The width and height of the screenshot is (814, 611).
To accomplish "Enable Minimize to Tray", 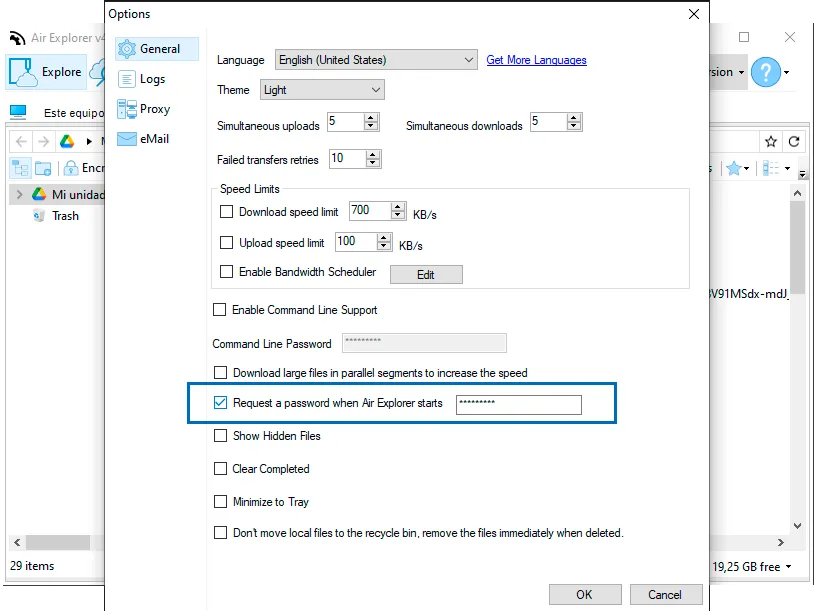I will click(x=221, y=501).
